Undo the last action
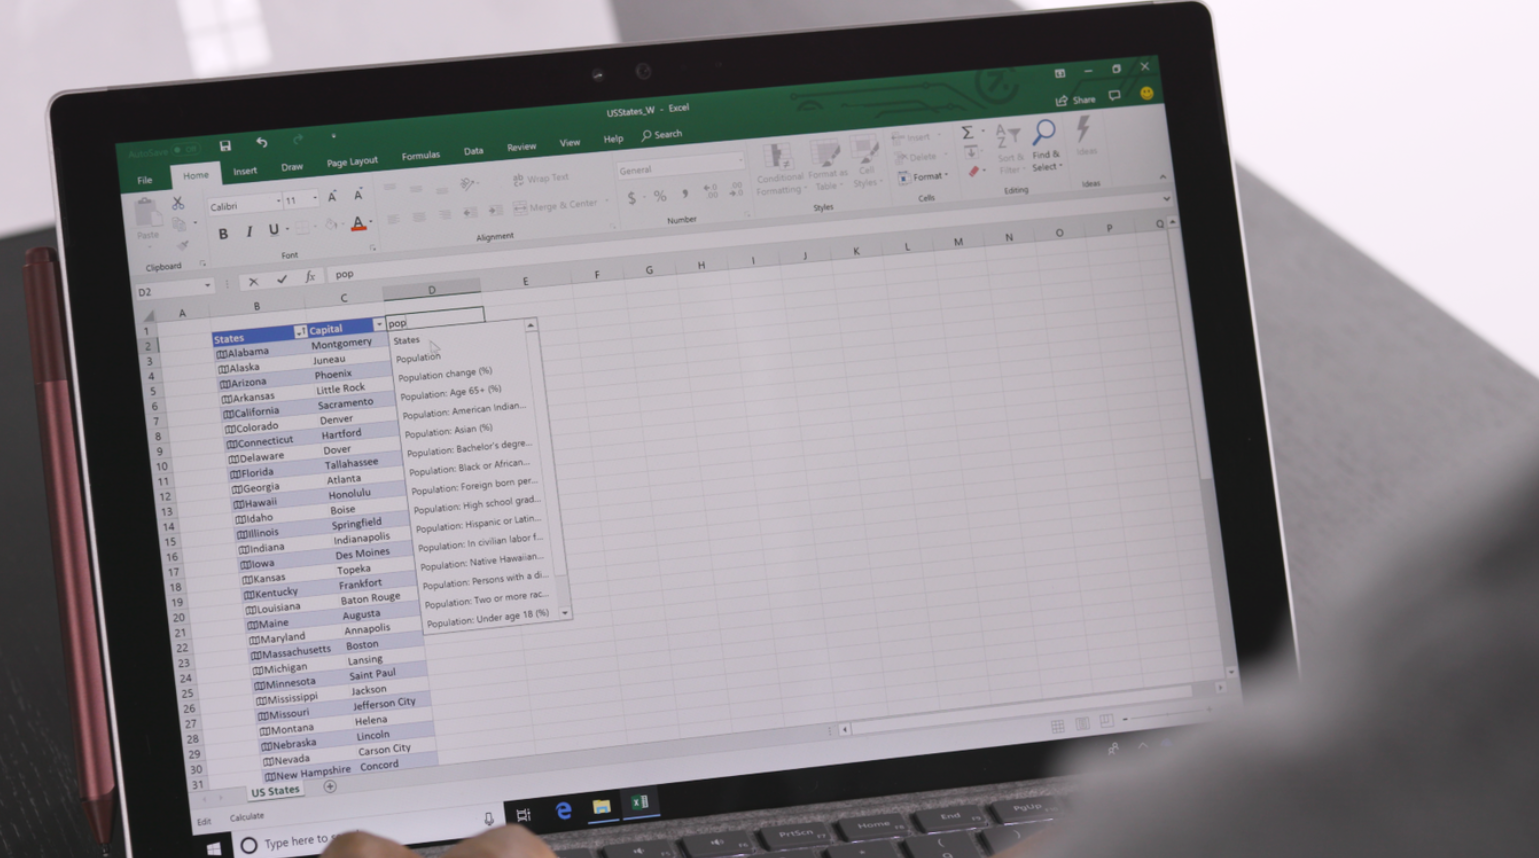Image resolution: width=1539 pixels, height=858 pixels. (x=262, y=143)
